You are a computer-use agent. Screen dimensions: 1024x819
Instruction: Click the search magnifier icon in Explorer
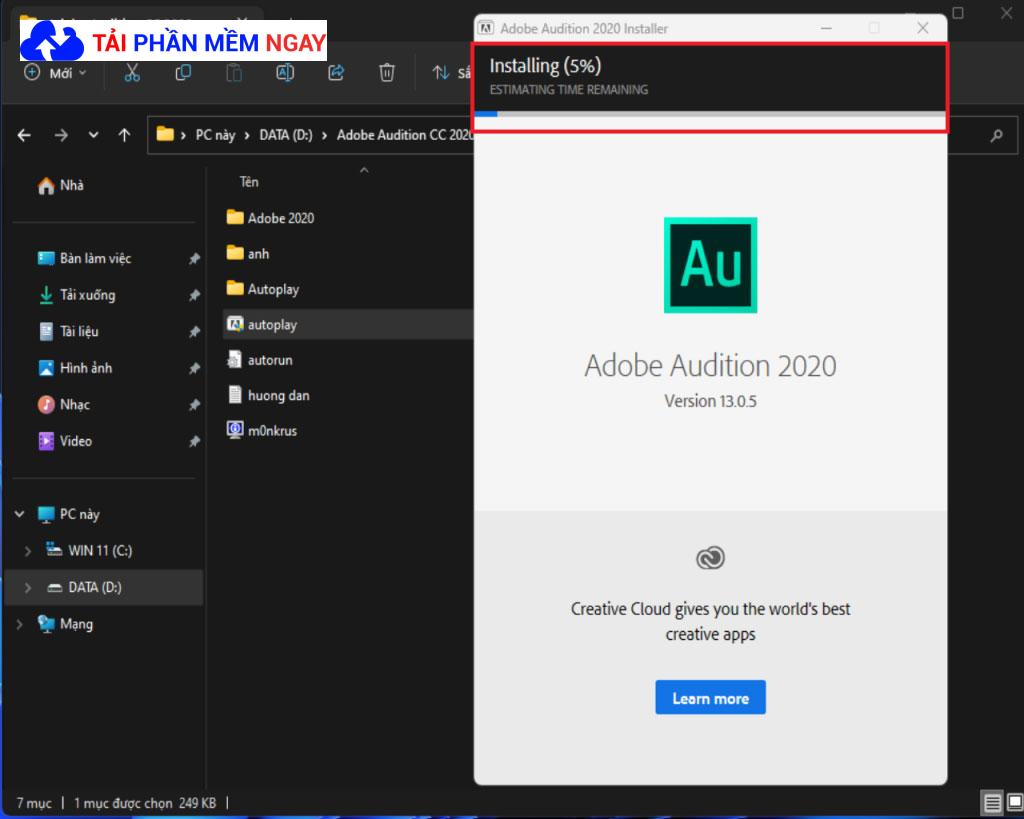[996, 135]
